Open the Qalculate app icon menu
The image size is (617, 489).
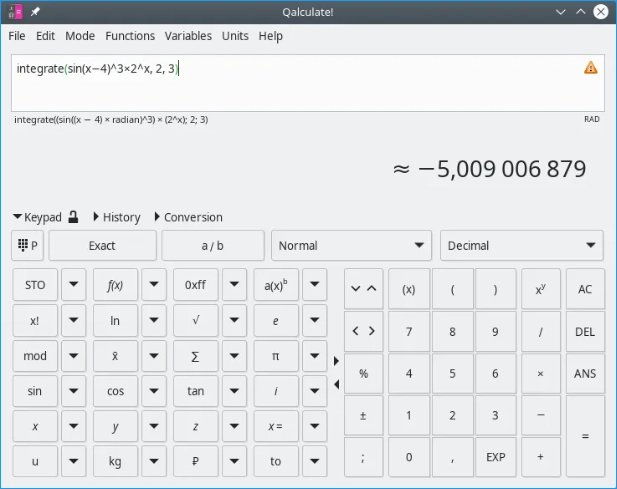tap(15, 12)
